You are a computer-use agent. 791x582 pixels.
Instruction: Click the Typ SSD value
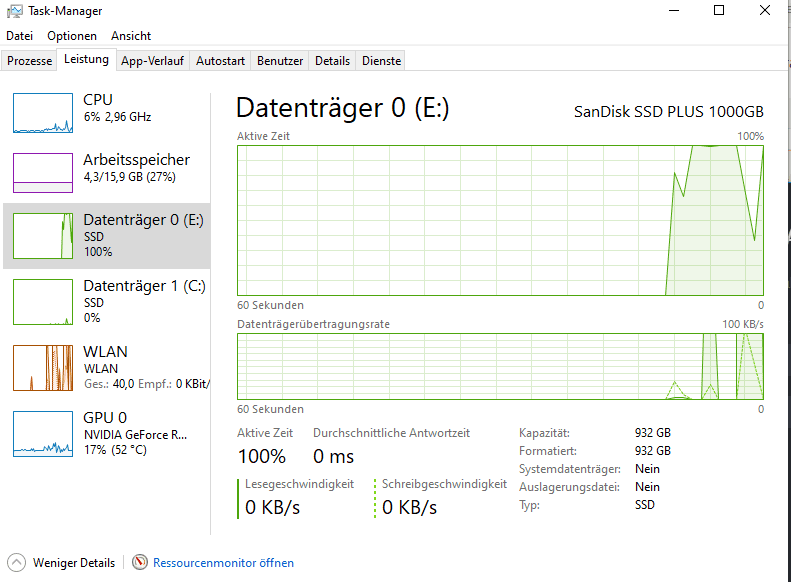tap(645, 505)
